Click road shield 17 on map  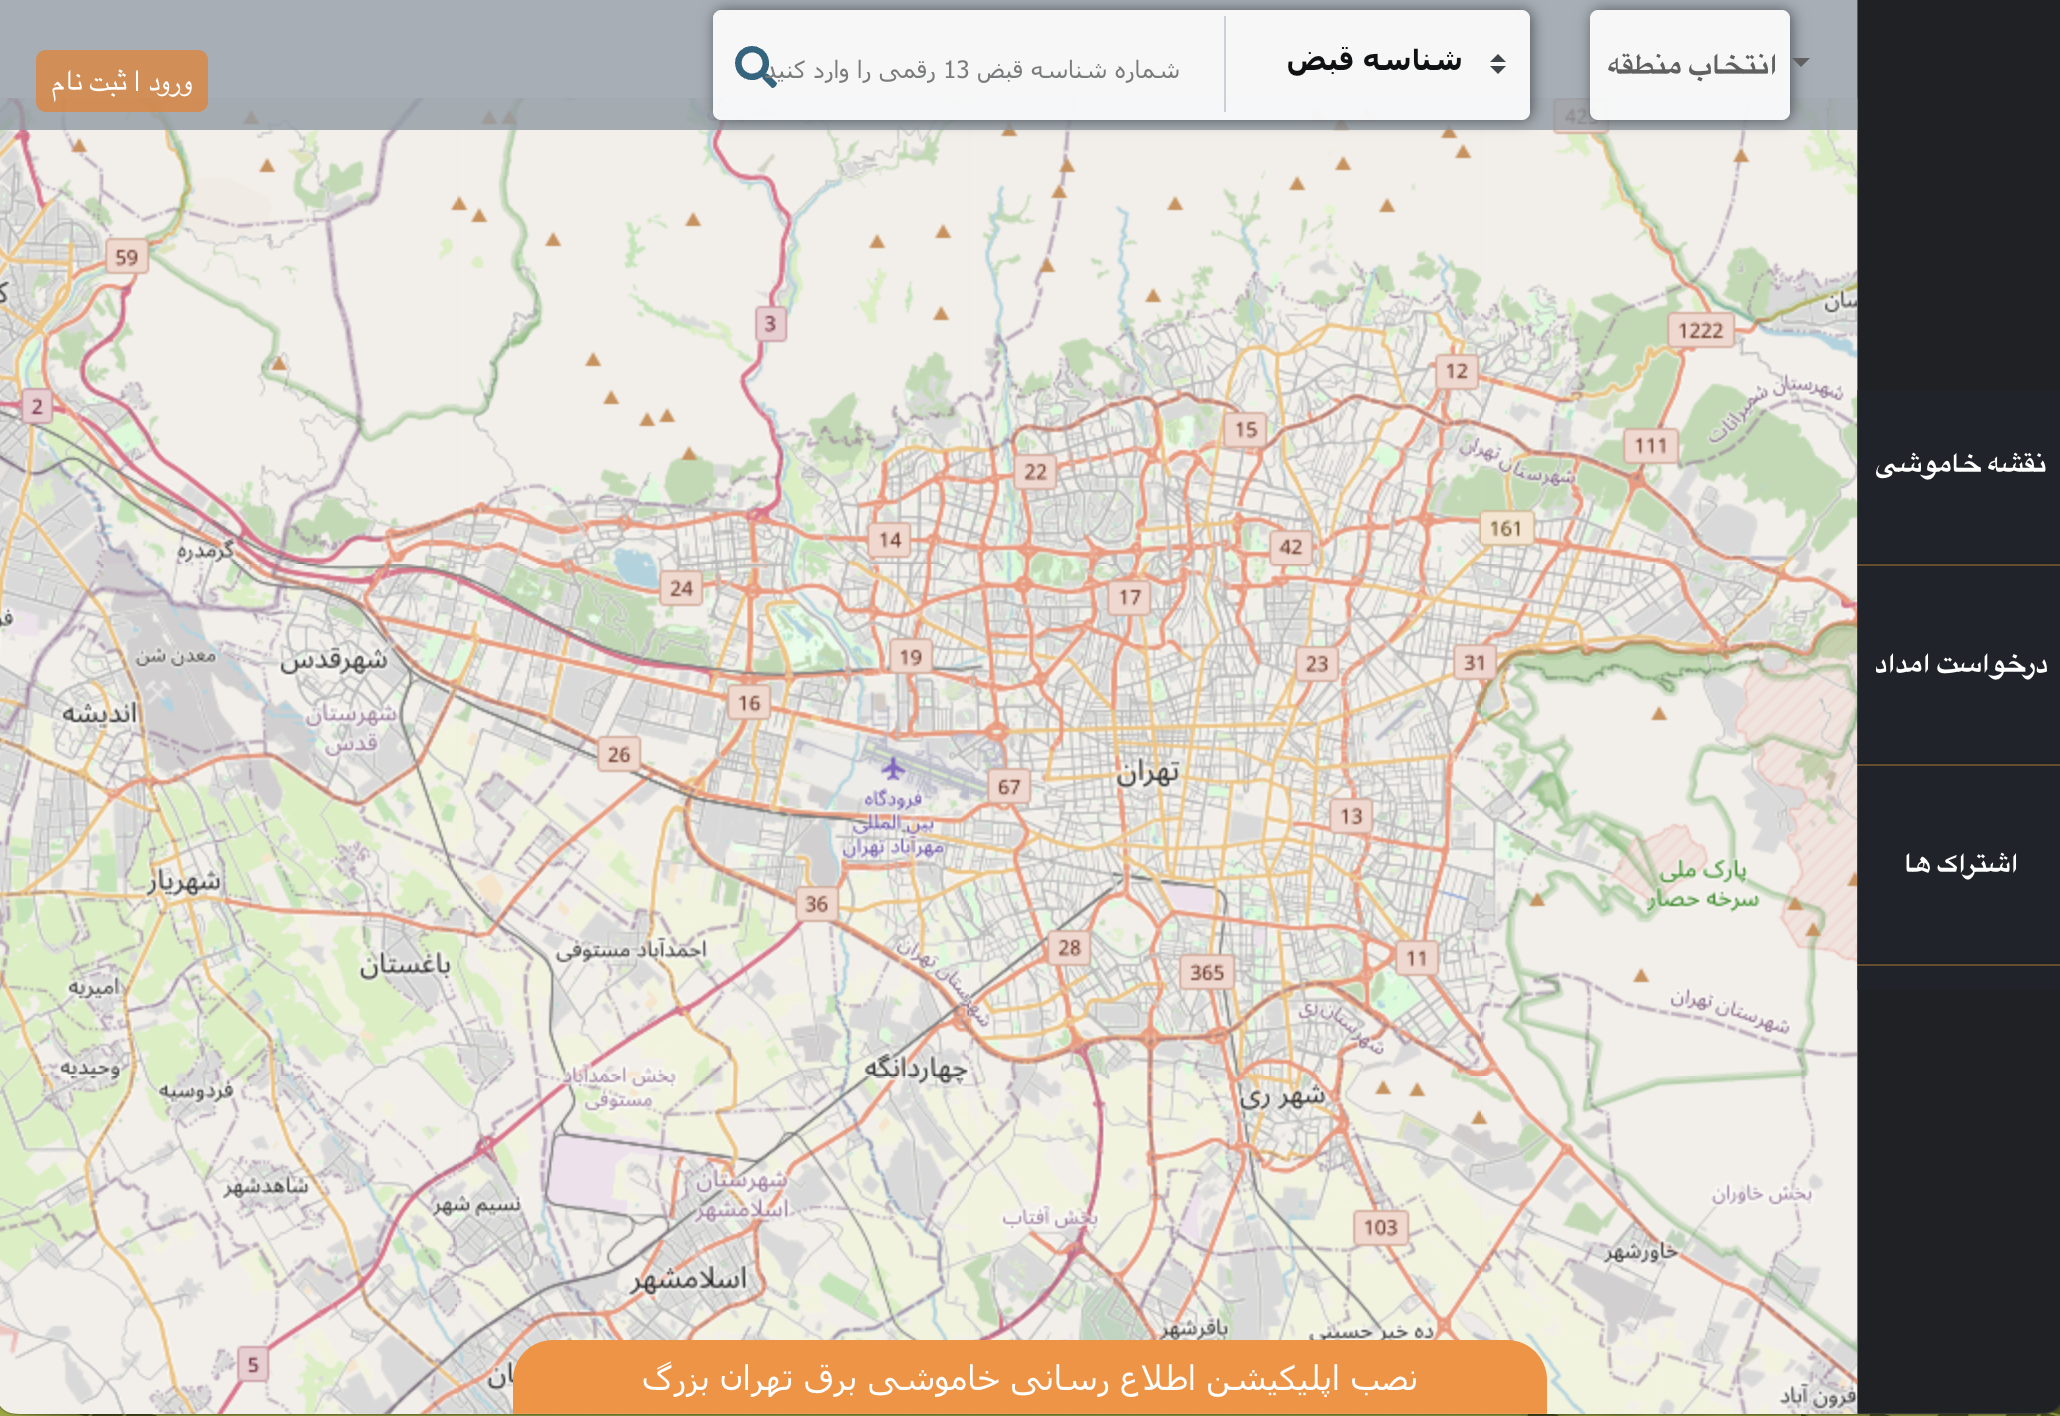coord(1130,598)
